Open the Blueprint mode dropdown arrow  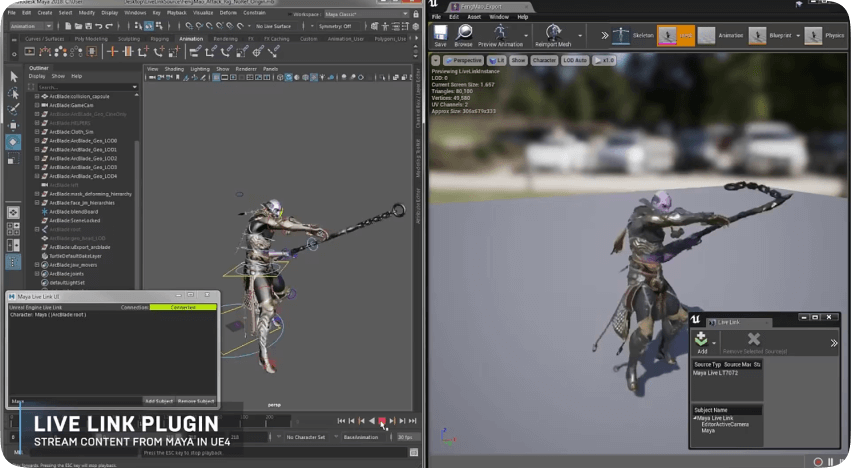click(x=798, y=36)
